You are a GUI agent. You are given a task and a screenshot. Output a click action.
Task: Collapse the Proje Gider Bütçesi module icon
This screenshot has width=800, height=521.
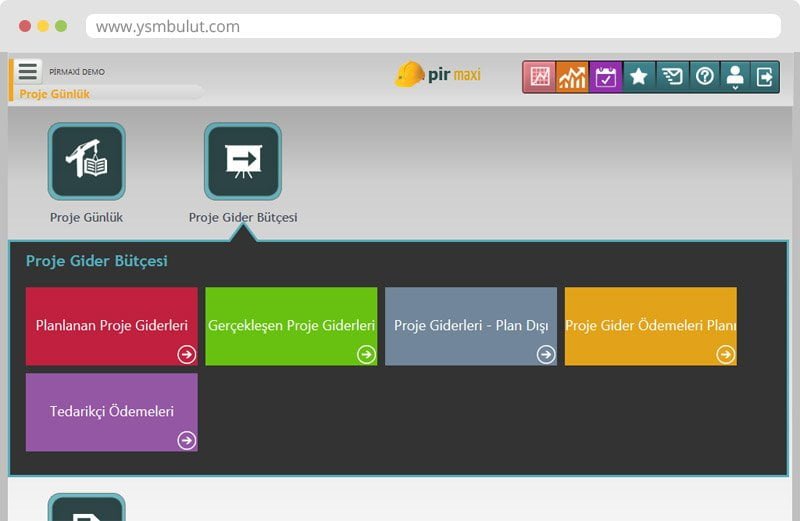tap(243, 161)
